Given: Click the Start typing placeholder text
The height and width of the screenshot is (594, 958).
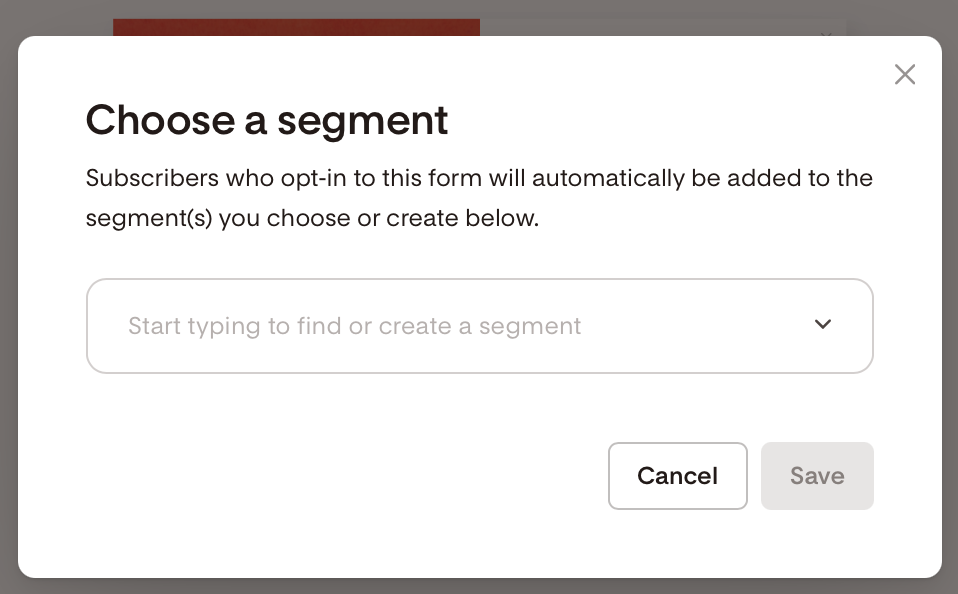Looking at the screenshot, I should tap(354, 326).
